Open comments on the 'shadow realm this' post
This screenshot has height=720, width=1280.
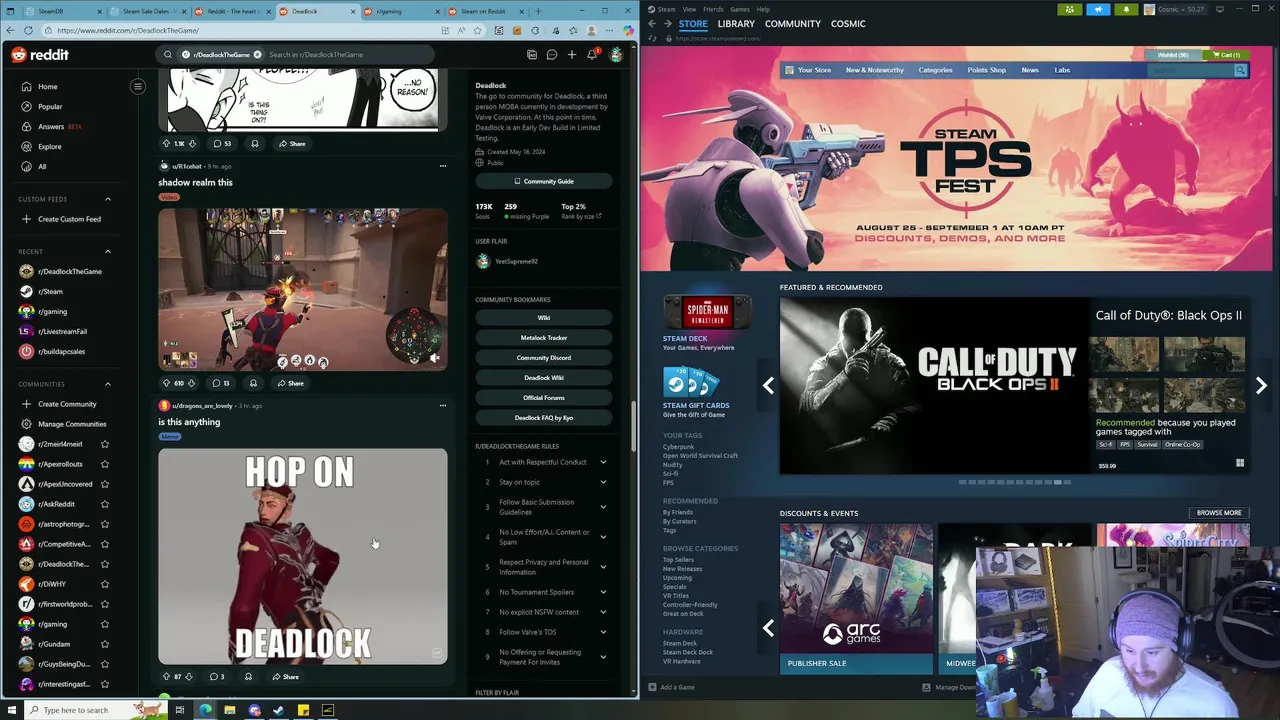[x=221, y=383]
